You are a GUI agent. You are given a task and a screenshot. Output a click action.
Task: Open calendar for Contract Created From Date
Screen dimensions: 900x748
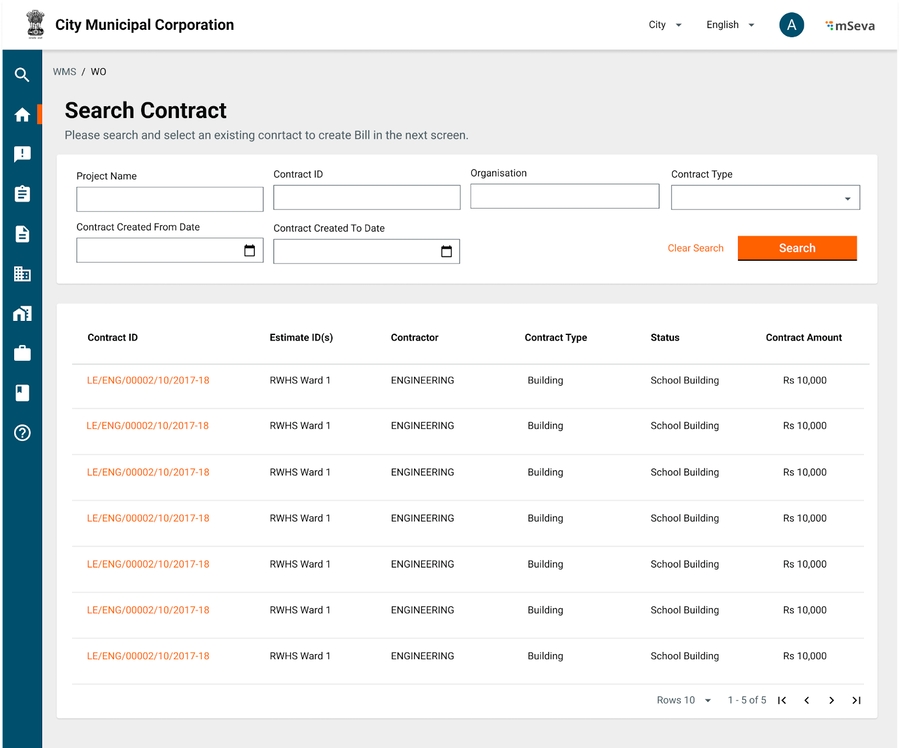pyautogui.click(x=250, y=251)
